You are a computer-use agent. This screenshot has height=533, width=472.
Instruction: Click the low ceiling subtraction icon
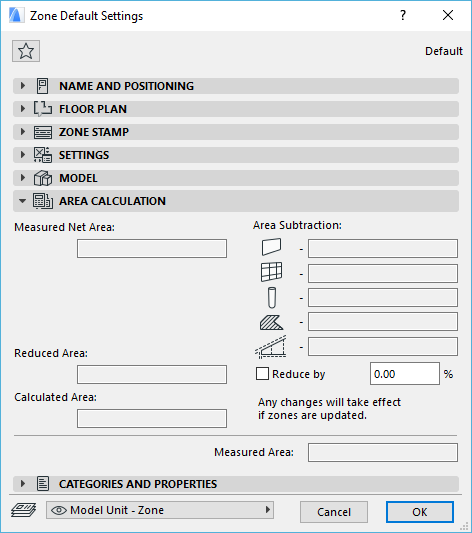[271, 347]
